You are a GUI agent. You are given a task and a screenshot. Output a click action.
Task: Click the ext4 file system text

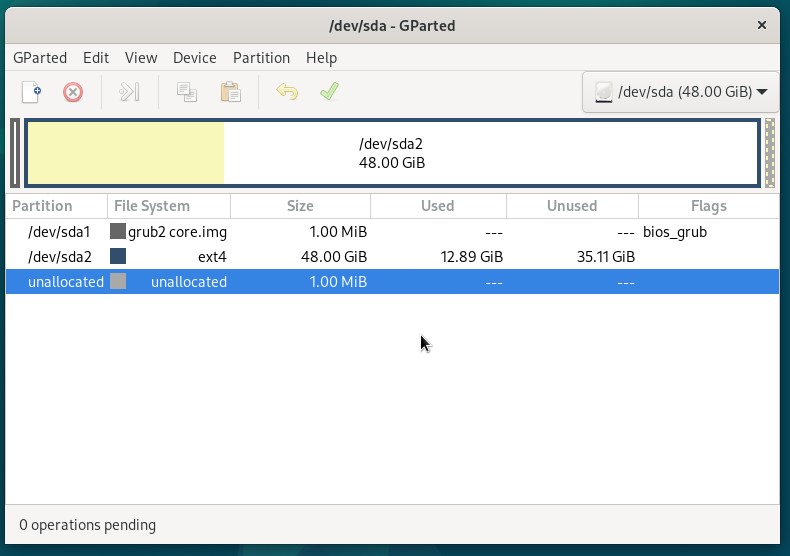(x=212, y=257)
